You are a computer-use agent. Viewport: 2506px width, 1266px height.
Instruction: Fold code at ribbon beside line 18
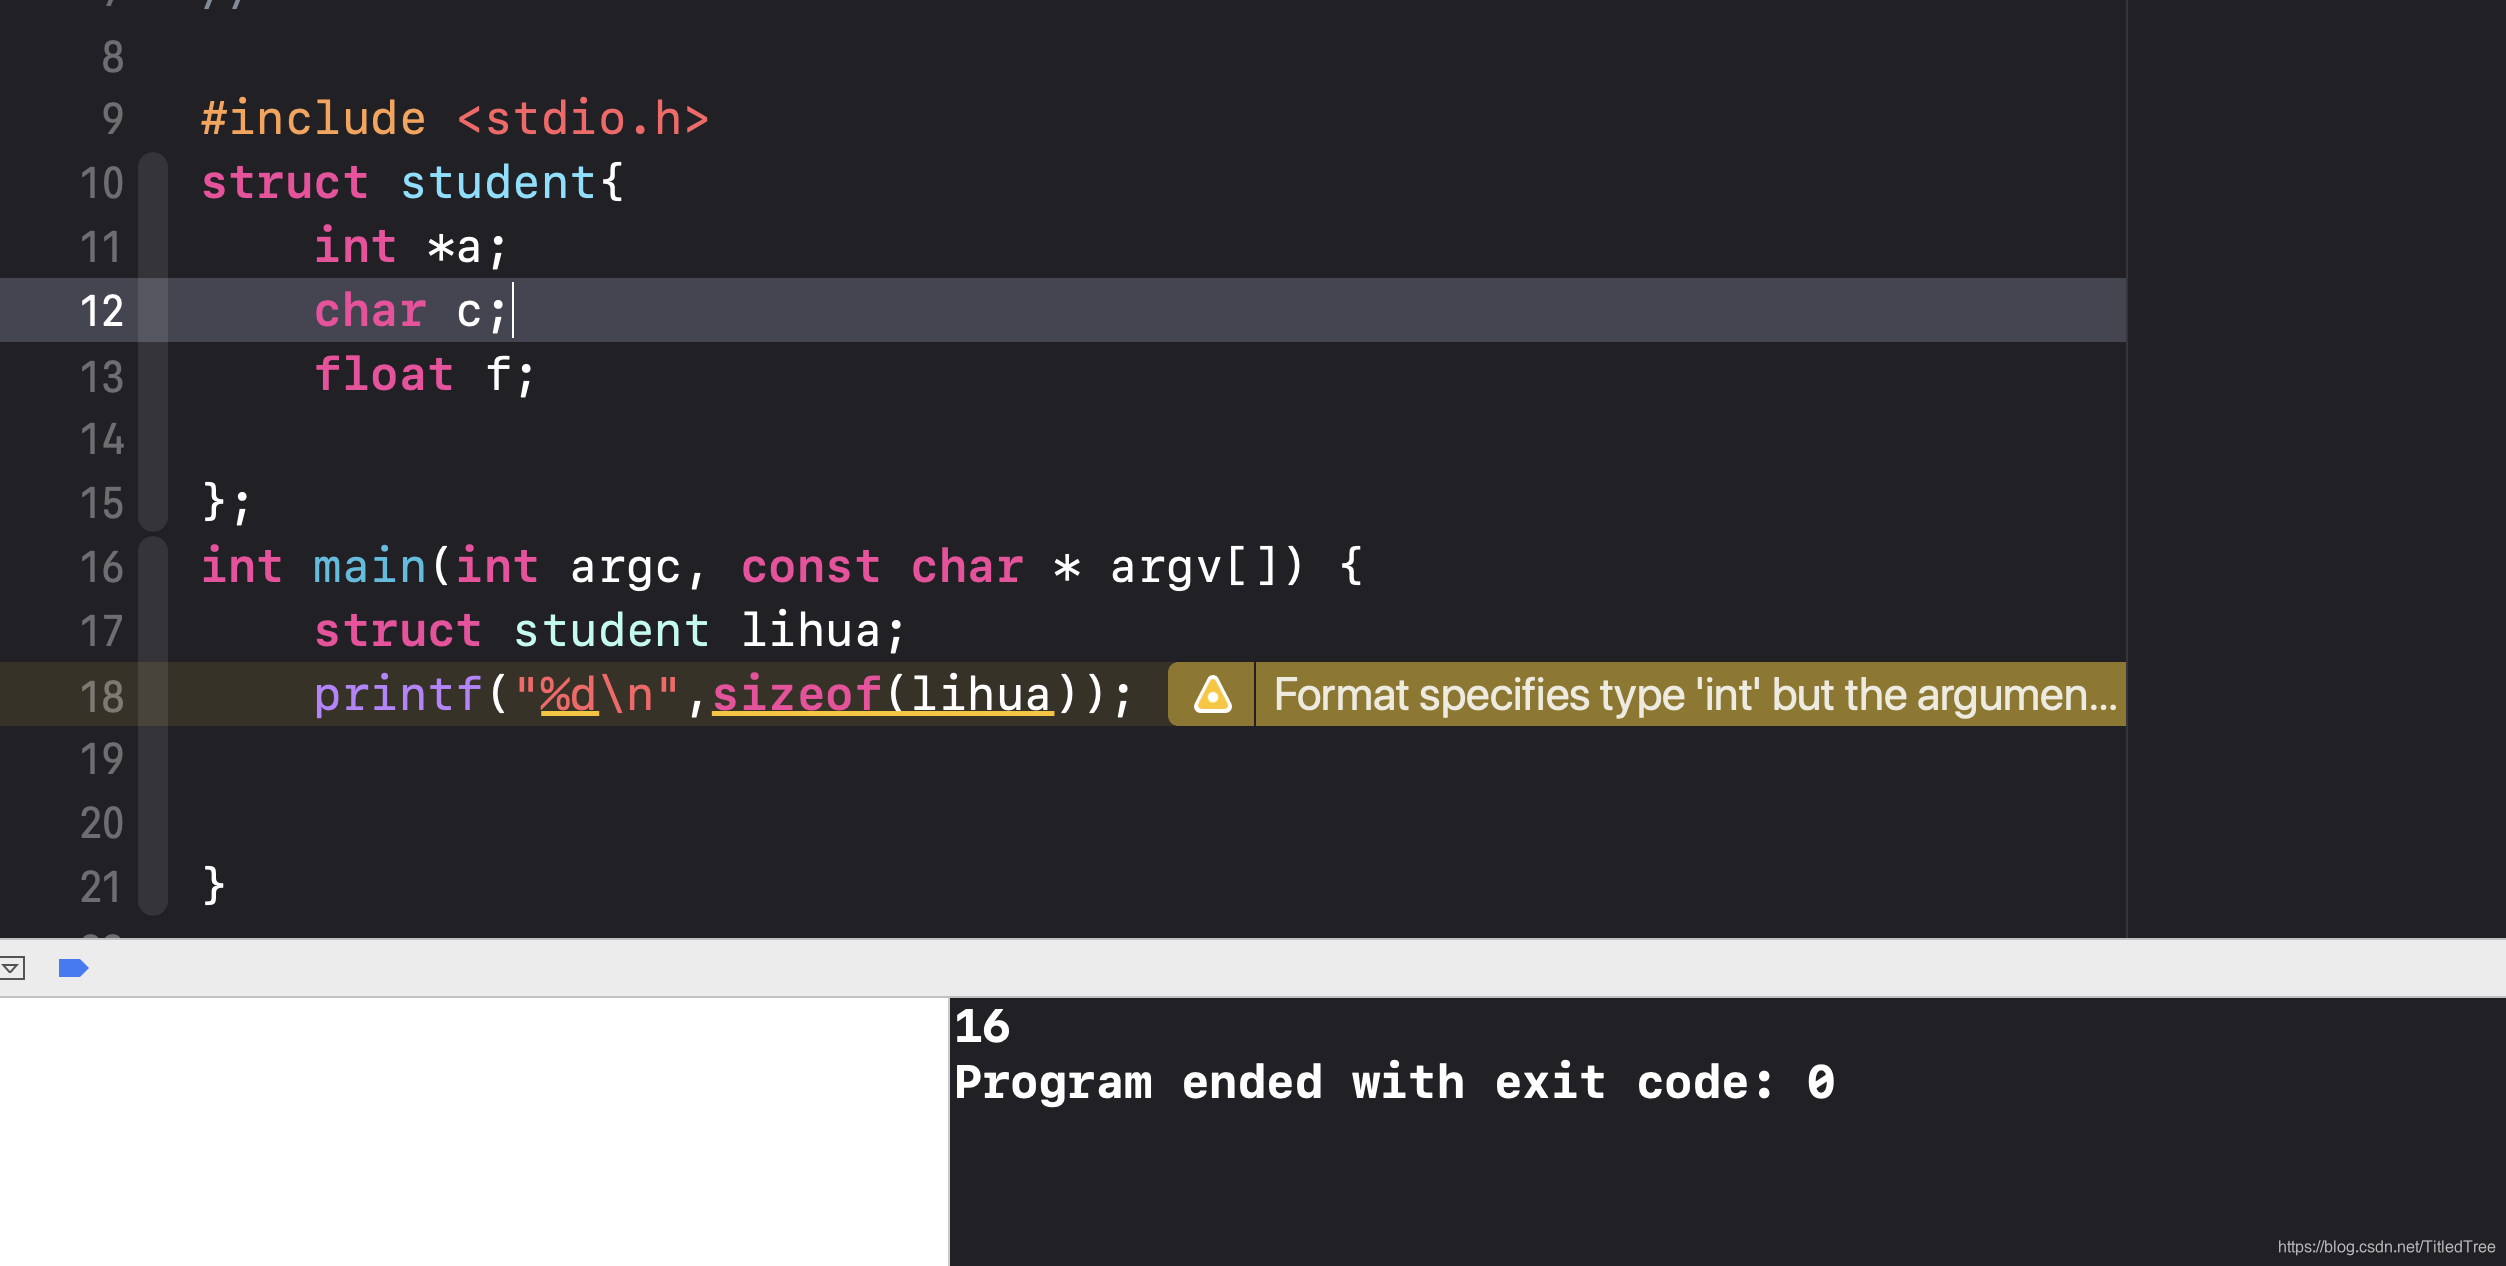click(x=153, y=695)
